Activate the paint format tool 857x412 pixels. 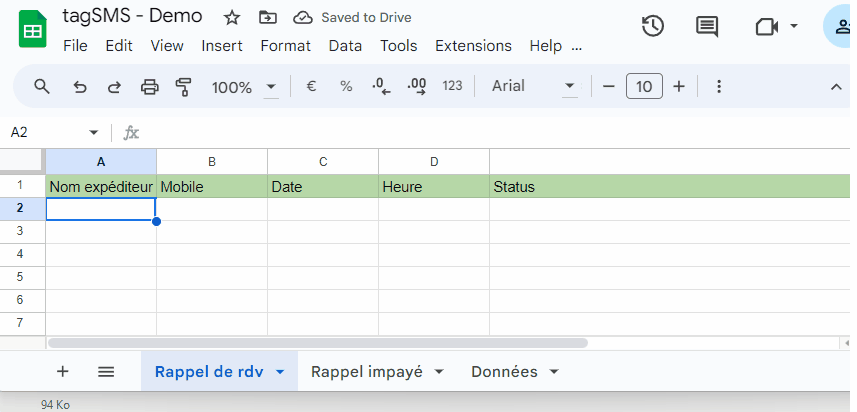tap(183, 87)
